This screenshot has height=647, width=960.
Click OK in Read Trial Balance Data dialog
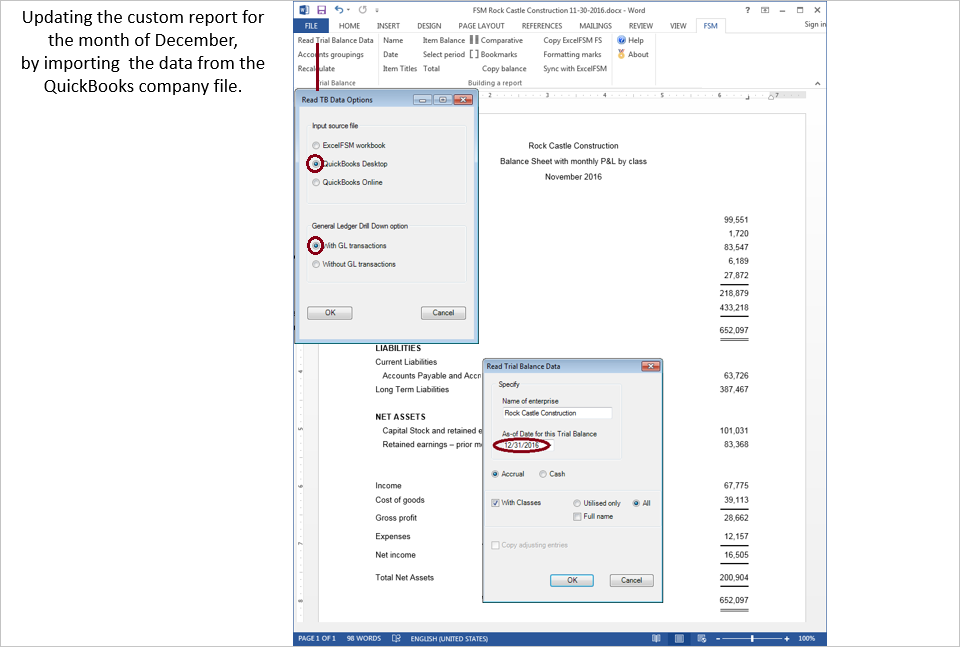572,580
